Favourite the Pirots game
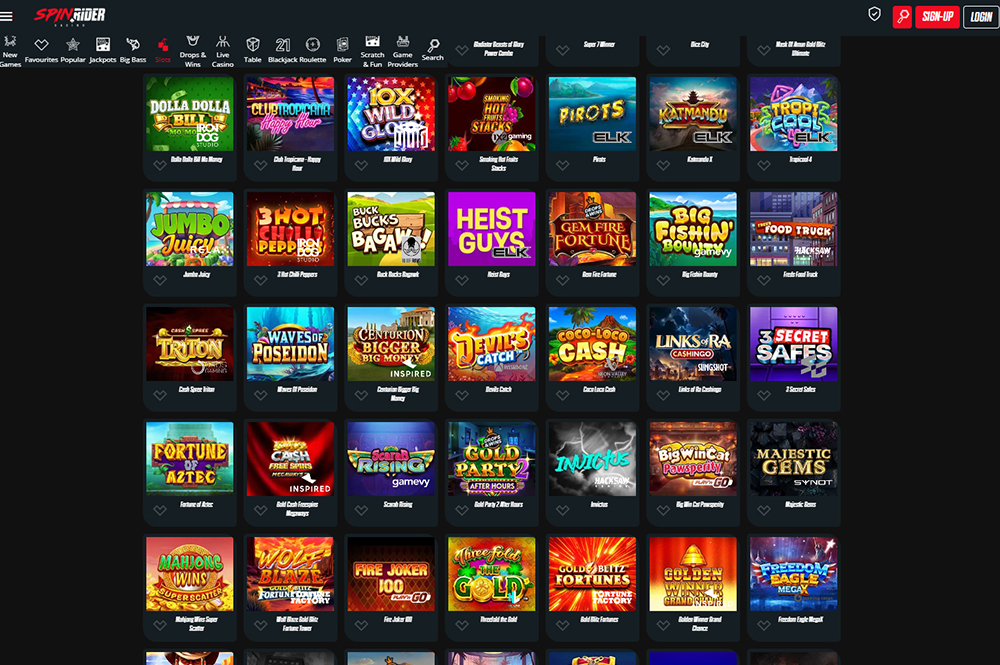 click(562, 165)
